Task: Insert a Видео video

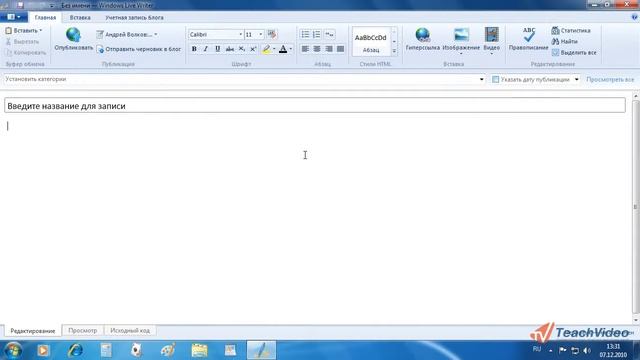Action: (491, 40)
